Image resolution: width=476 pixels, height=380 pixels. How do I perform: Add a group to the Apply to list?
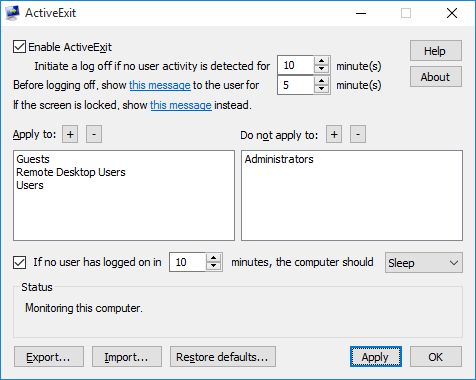70,134
